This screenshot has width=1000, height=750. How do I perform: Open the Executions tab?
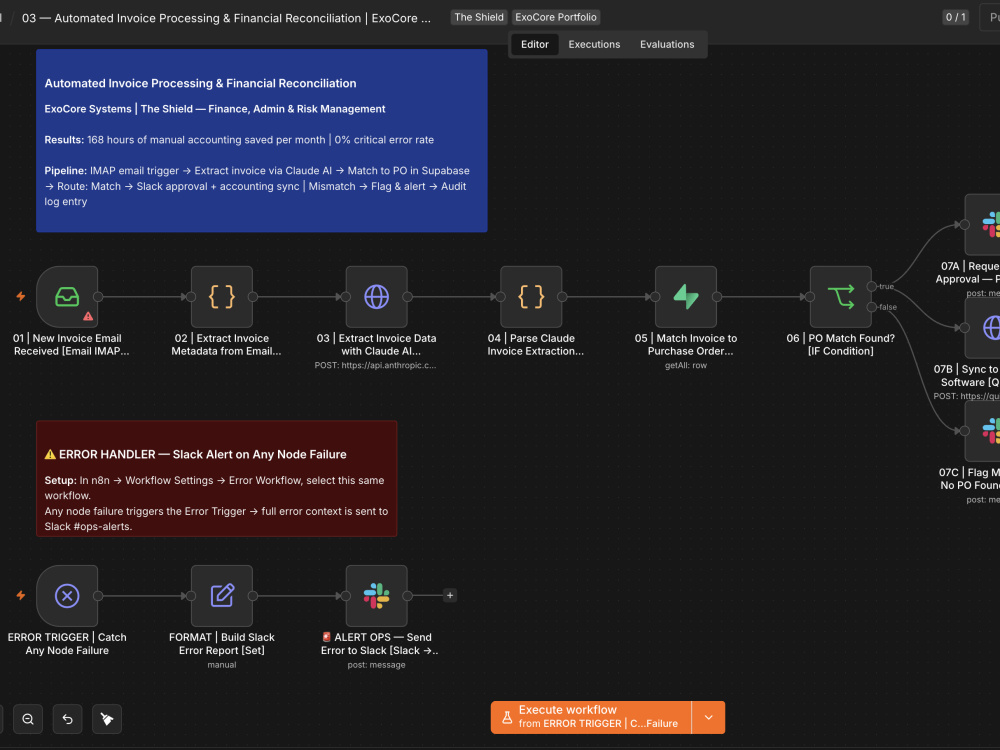[594, 44]
